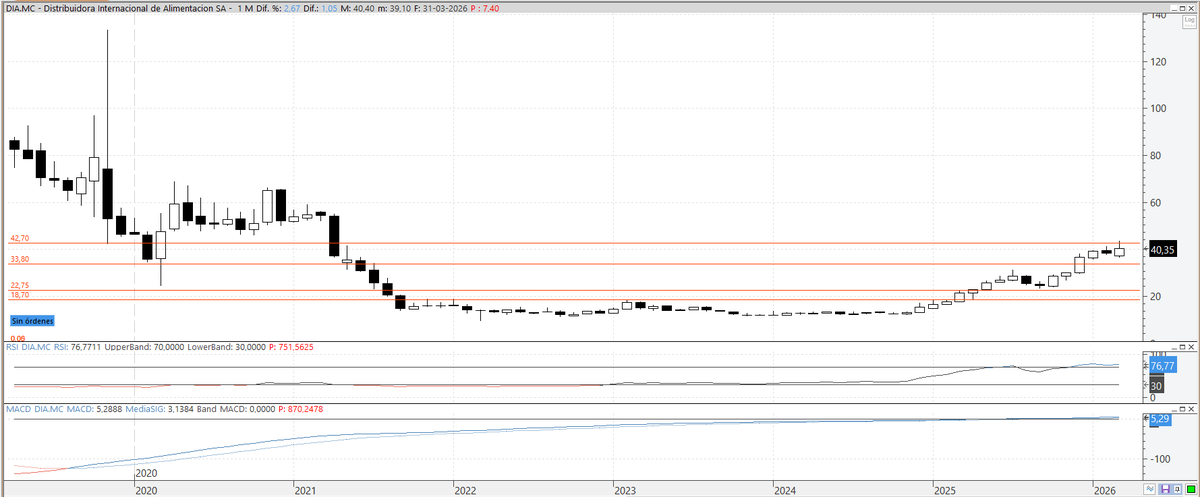The height and width of the screenshot is (497, 1200).
Task: Click the blue wave indicators icon
Action: [1149, 488]
